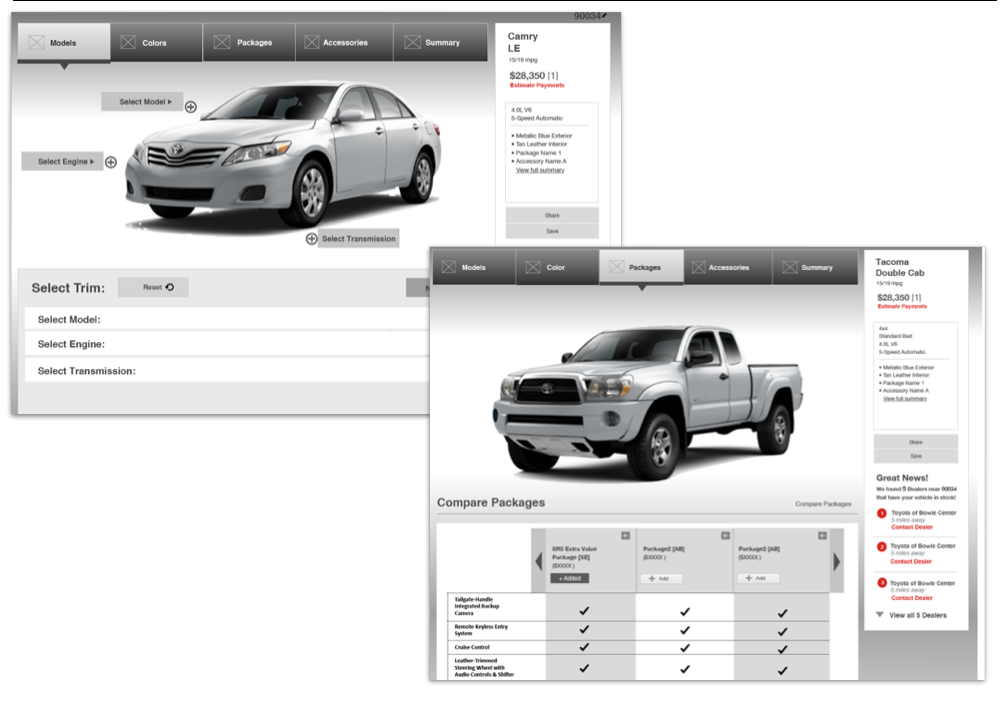Viewport: 1004px width, 702px height.
Task: Click the Select Engine hotspot button
Action: [x=62, y=161]
